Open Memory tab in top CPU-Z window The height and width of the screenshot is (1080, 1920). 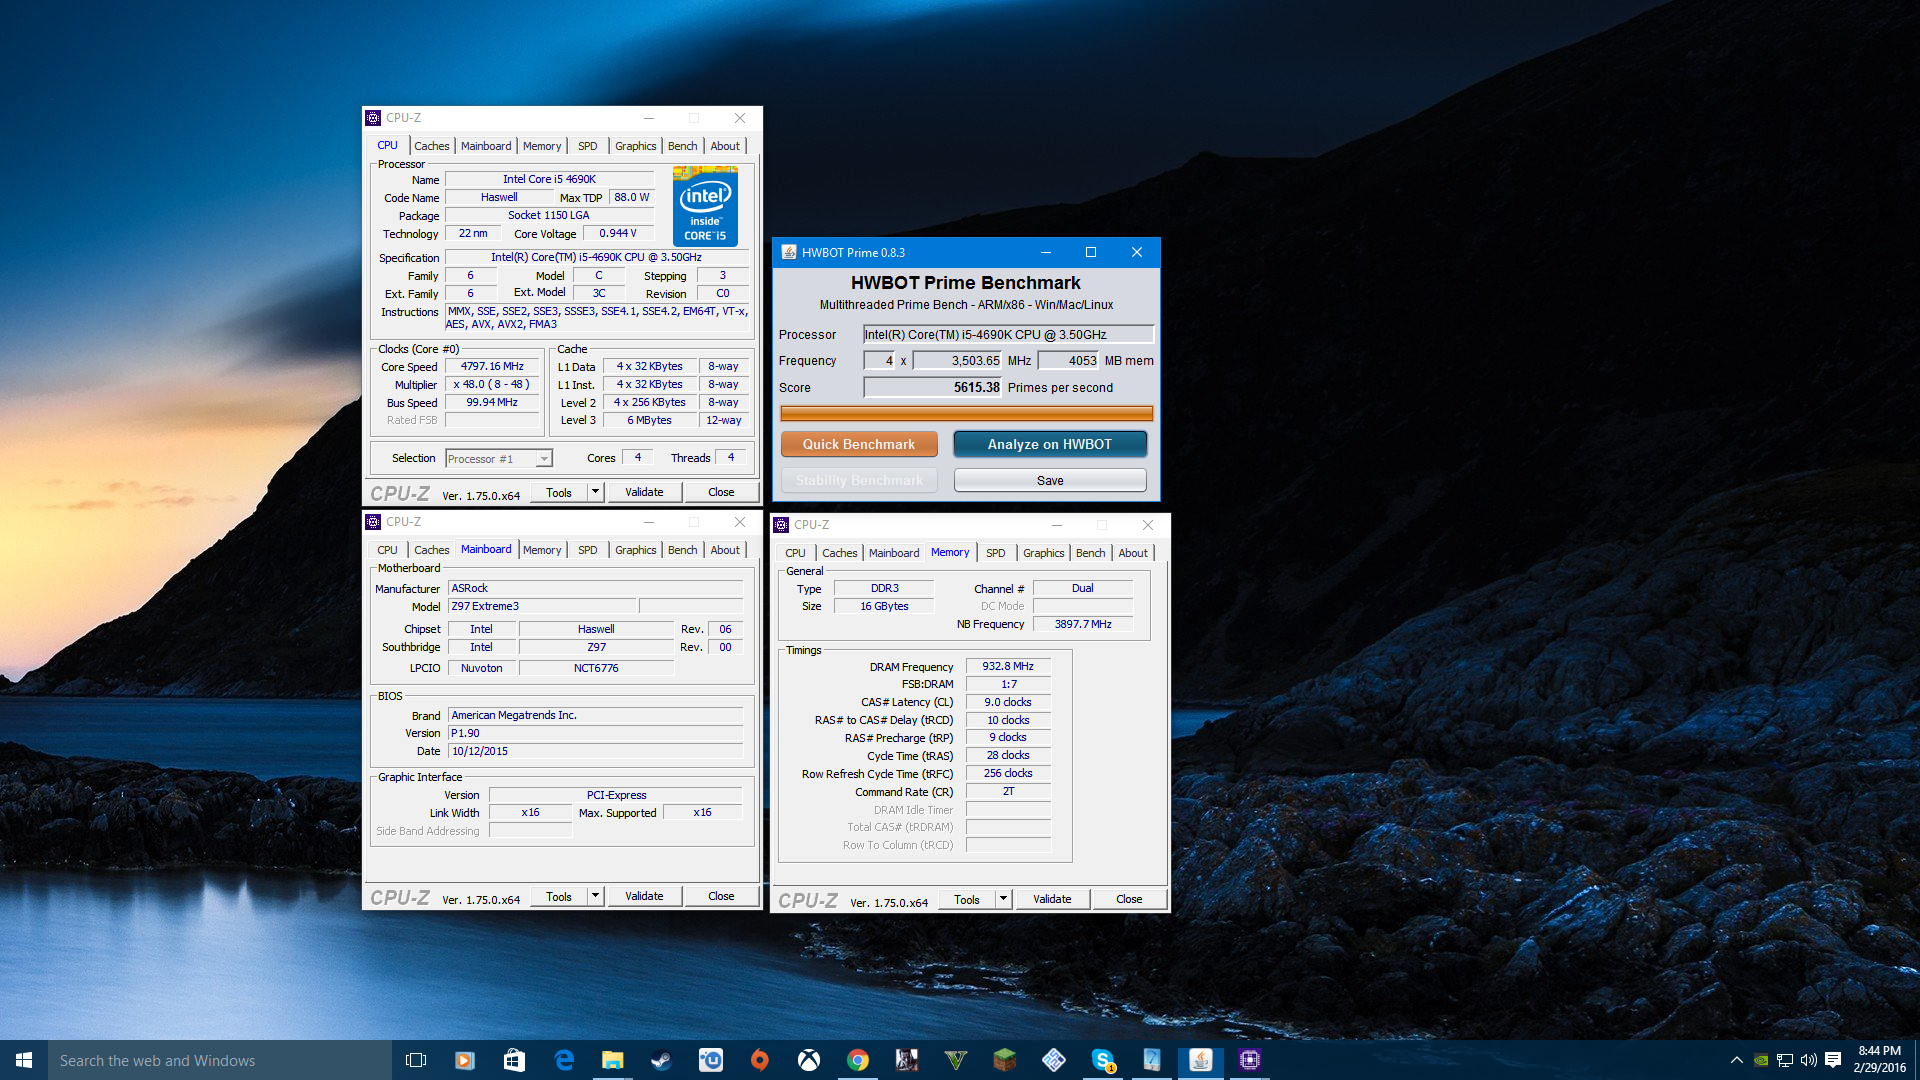[x=541, y=146]
